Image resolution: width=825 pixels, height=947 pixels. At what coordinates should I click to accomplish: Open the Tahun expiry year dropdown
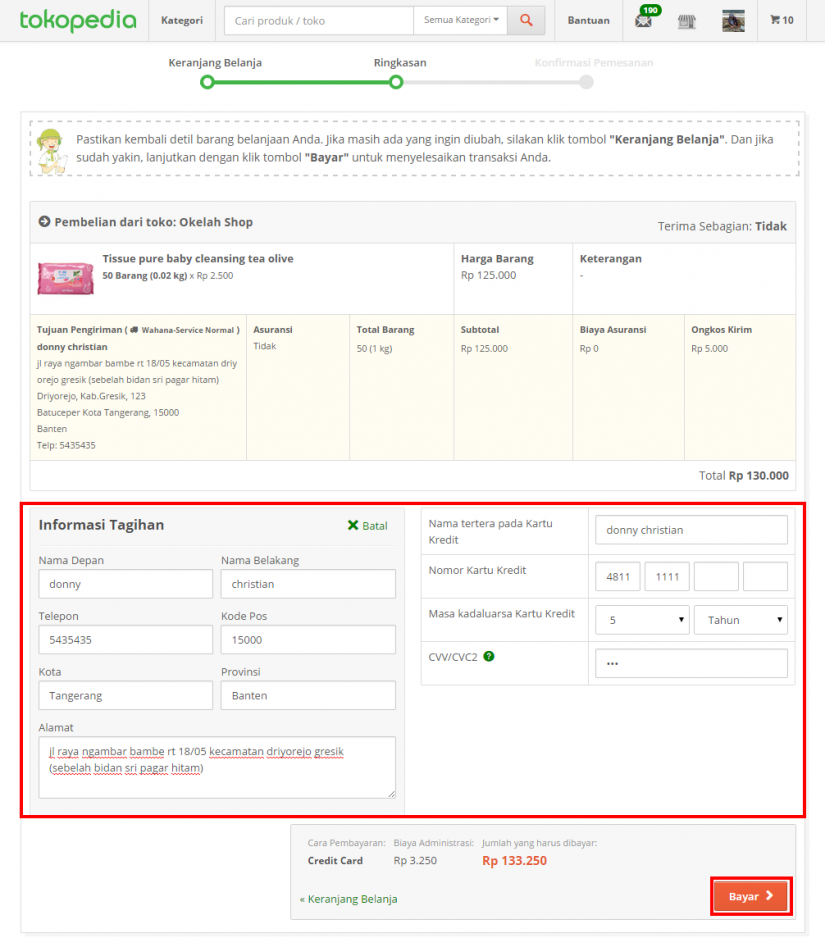click(740, 620)
